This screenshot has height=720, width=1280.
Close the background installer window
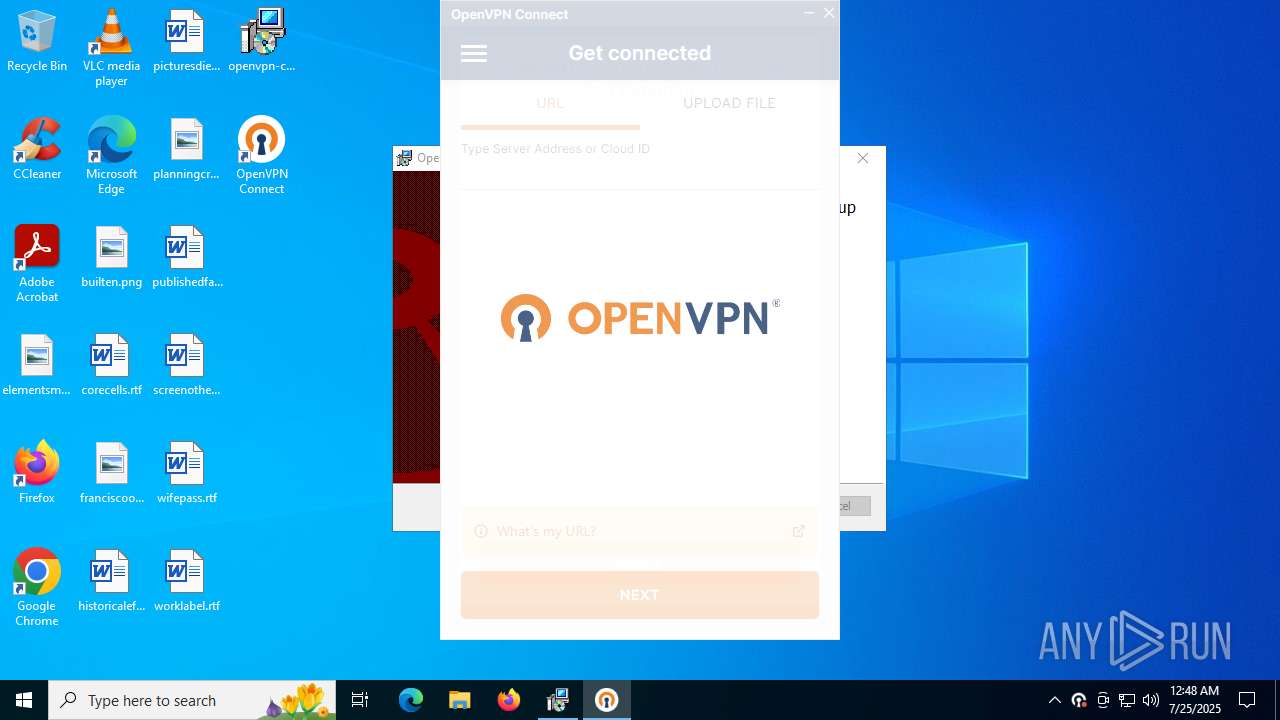(x=863, y=158)
